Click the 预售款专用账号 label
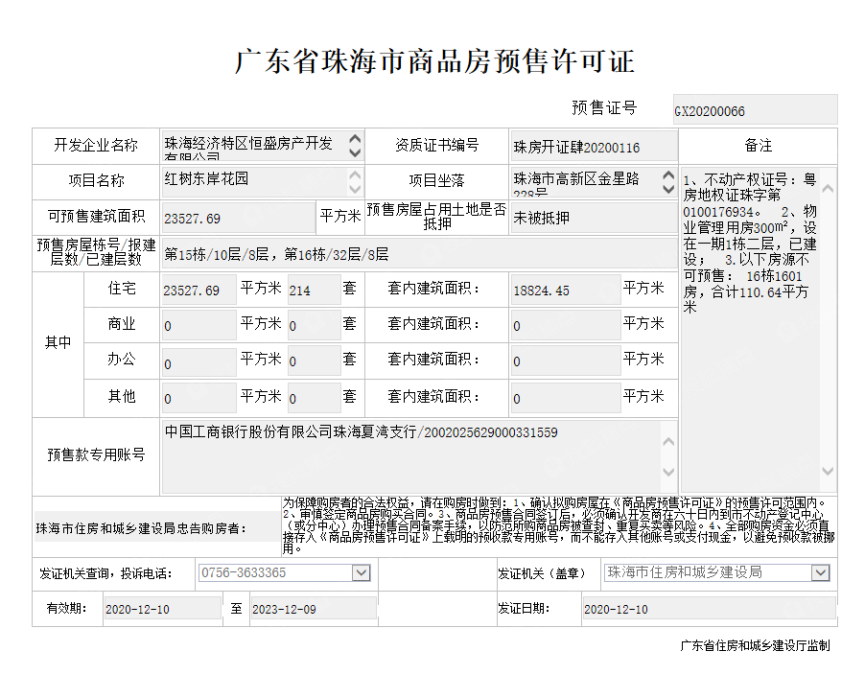 tap(96, 455)
